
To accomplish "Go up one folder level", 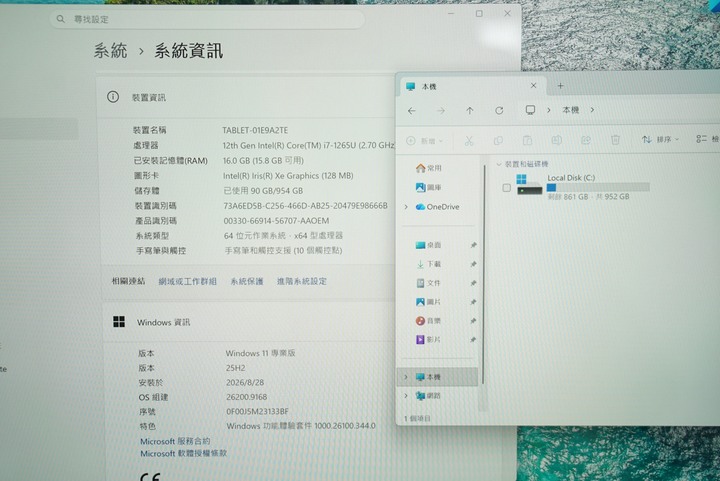I will 470,111.
